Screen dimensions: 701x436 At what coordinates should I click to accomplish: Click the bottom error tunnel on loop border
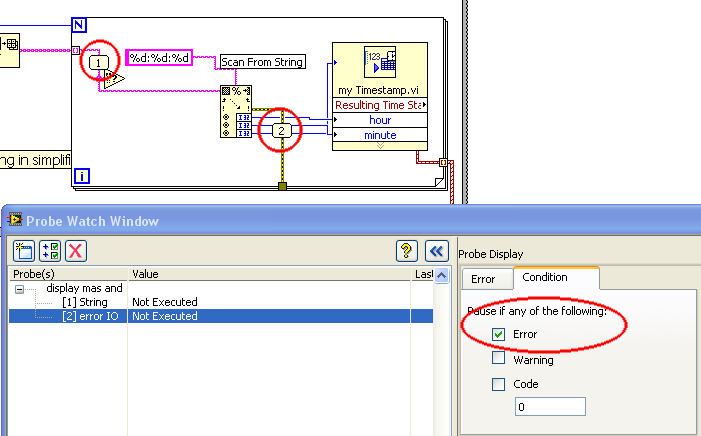(x=282, y=186)
